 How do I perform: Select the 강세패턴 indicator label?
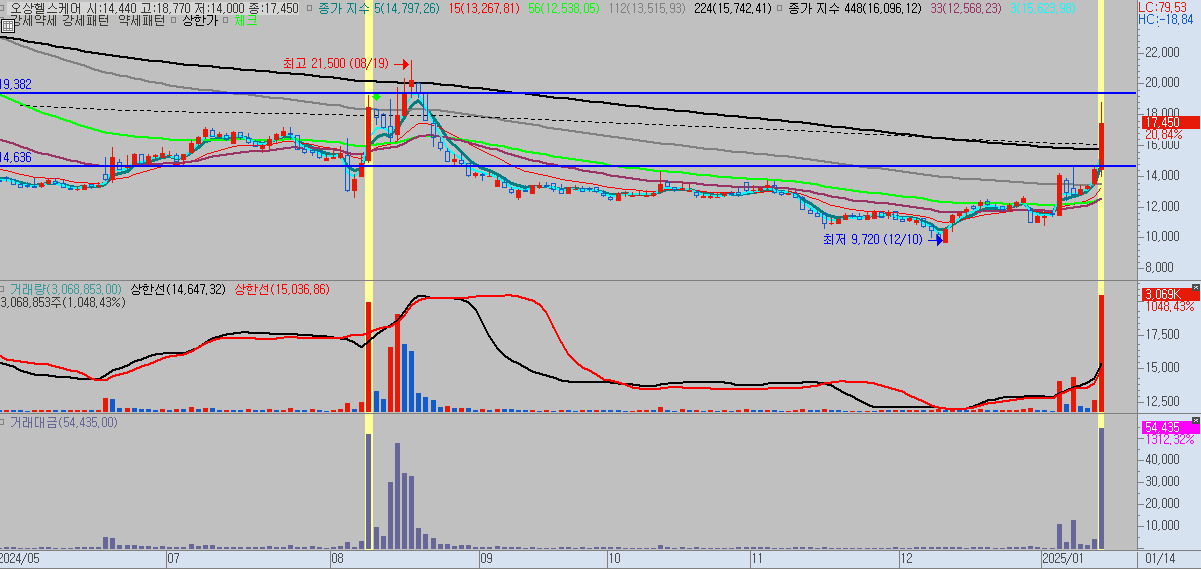(x=85, y=20)
